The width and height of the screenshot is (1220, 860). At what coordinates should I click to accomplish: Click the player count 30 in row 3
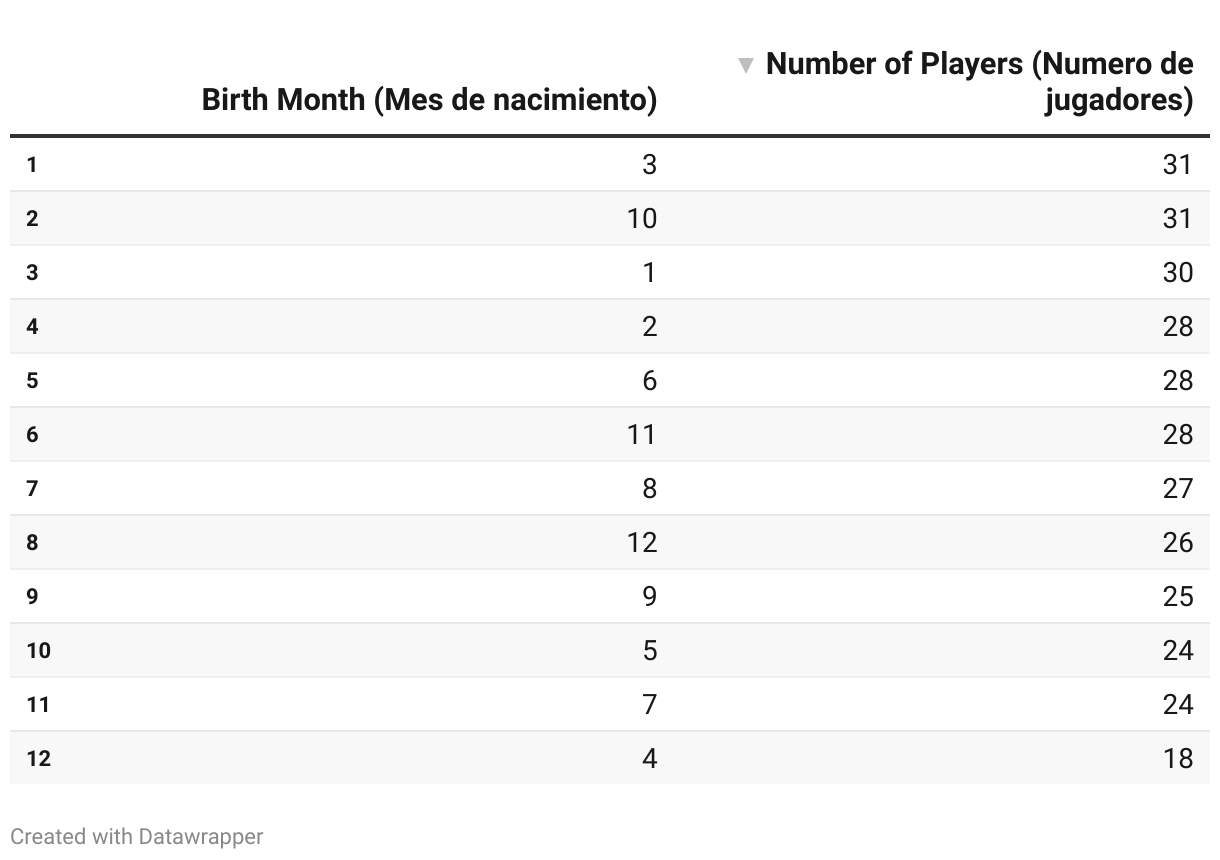(x=1178, y=272)
